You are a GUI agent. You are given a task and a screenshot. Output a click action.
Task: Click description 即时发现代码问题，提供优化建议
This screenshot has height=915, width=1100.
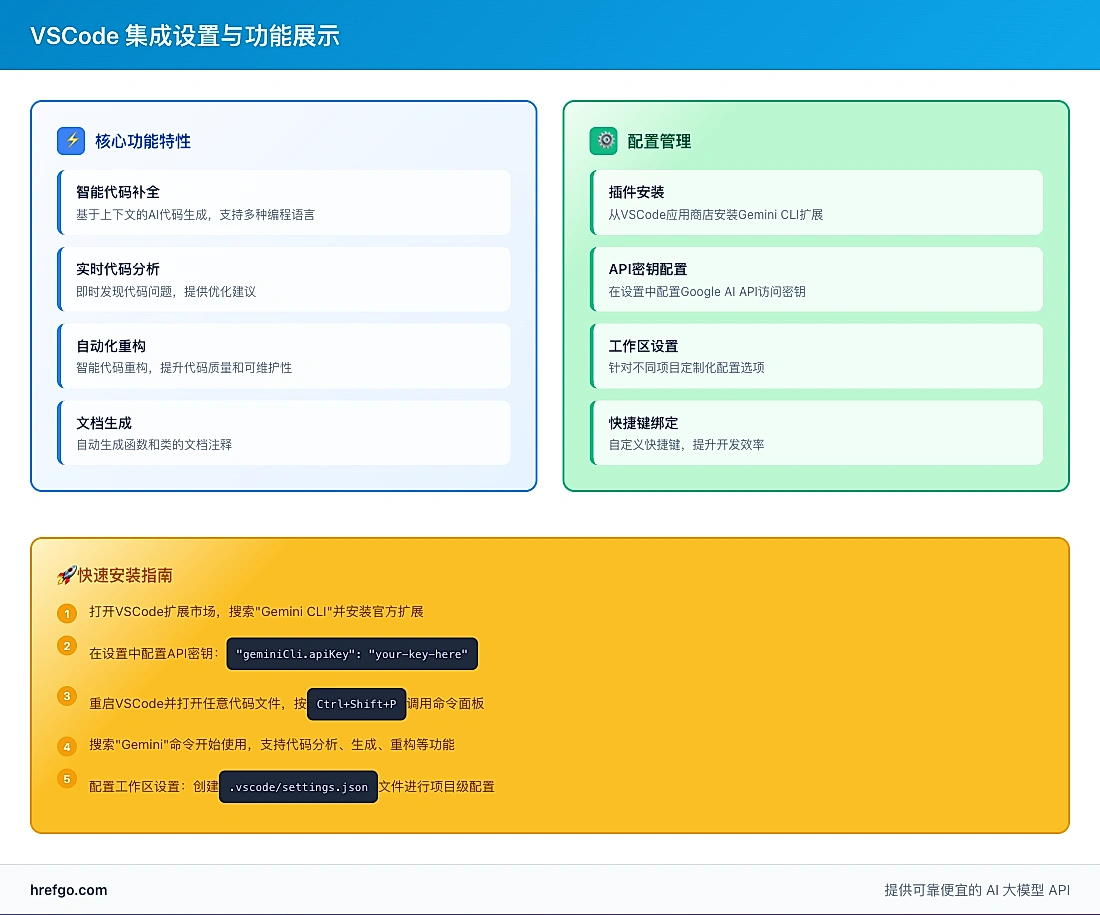click(166, 292)
